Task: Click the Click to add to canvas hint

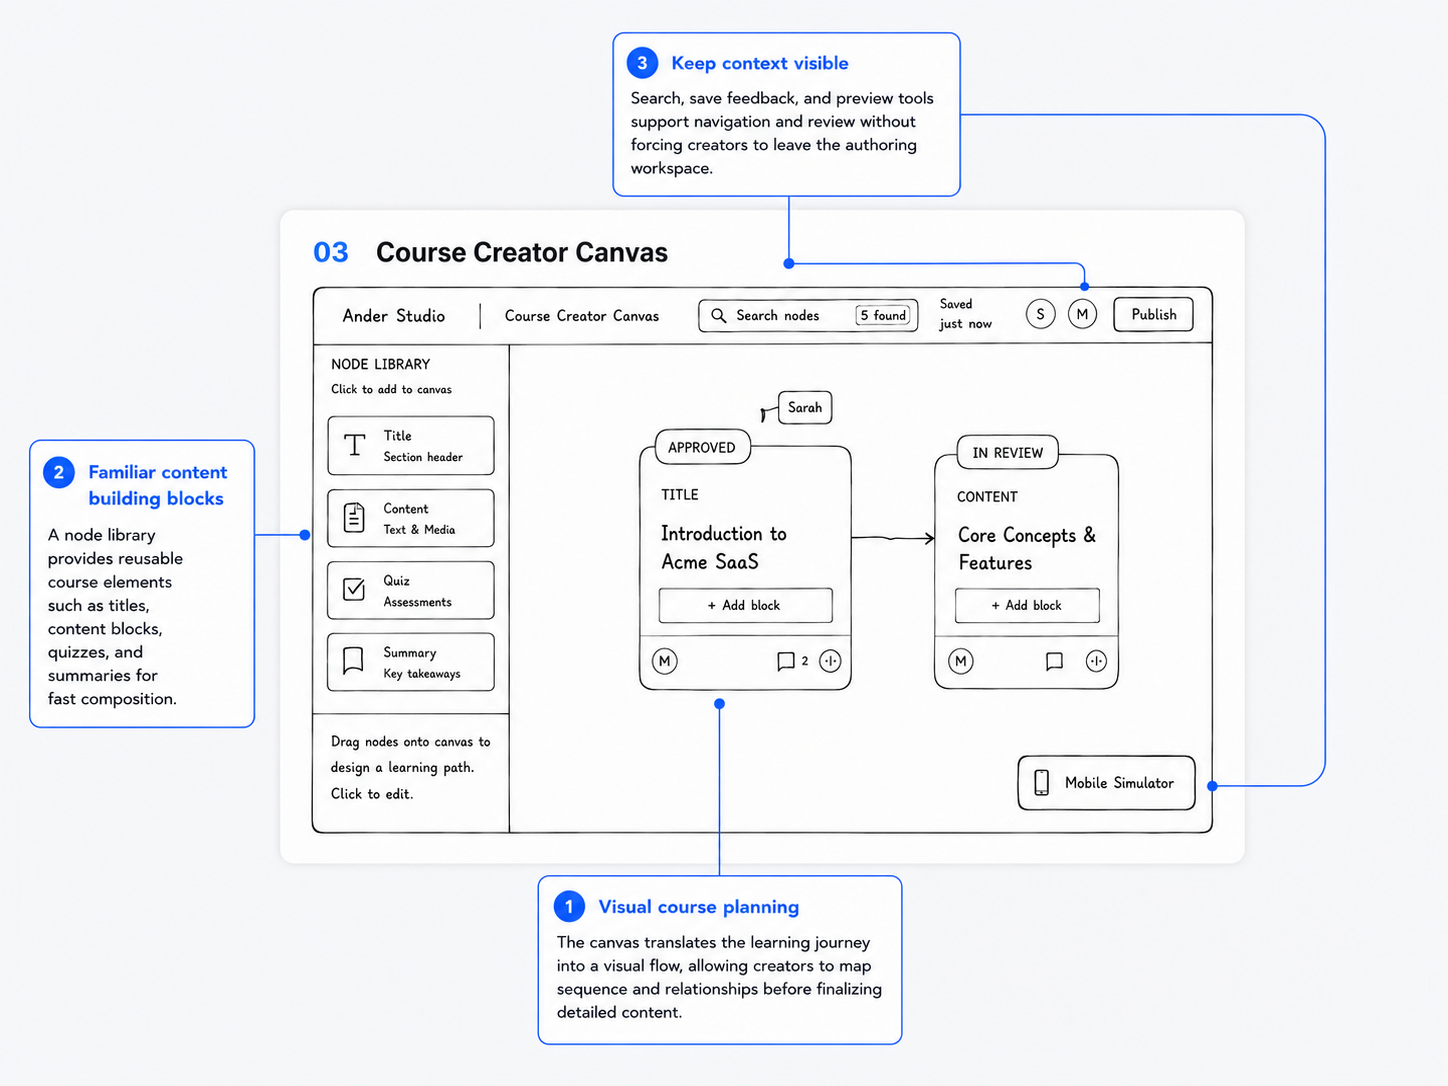Action: click(391, 389)
